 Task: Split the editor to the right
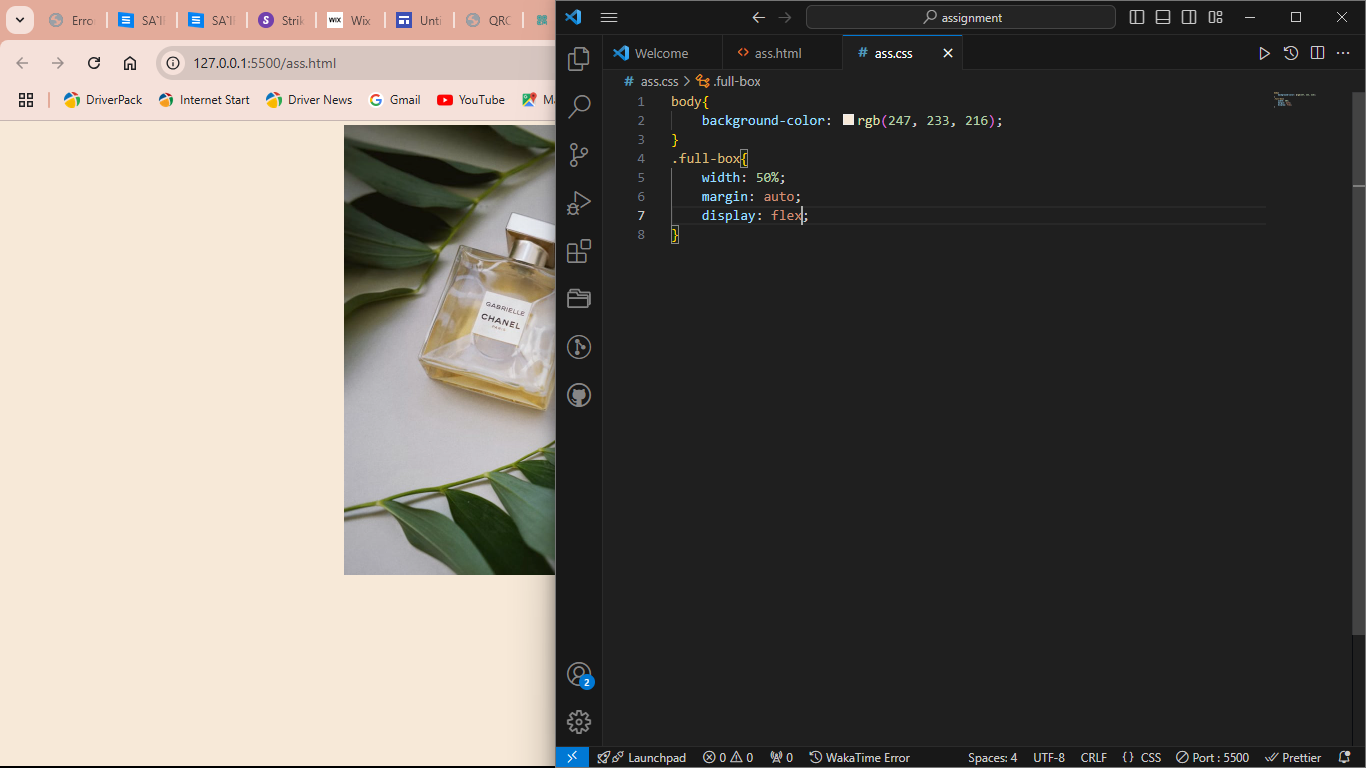[1318, 53]
